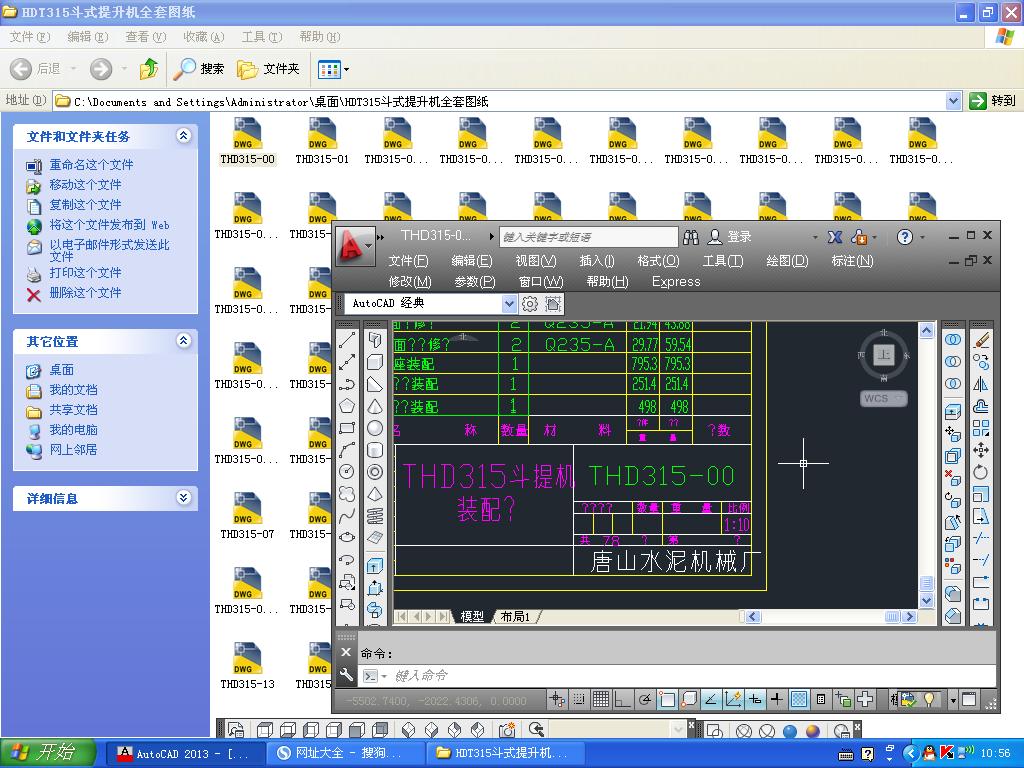Select the Rectangle drawing tool
1024x768 pixels.
347,426
